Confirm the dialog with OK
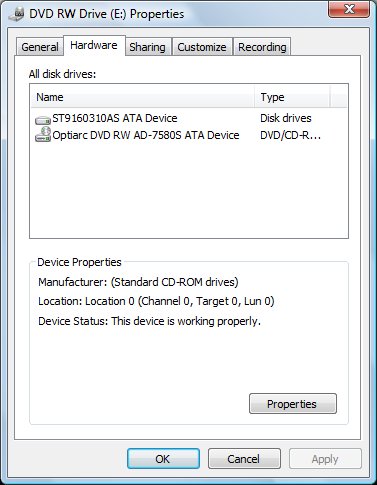 [163, 459]
